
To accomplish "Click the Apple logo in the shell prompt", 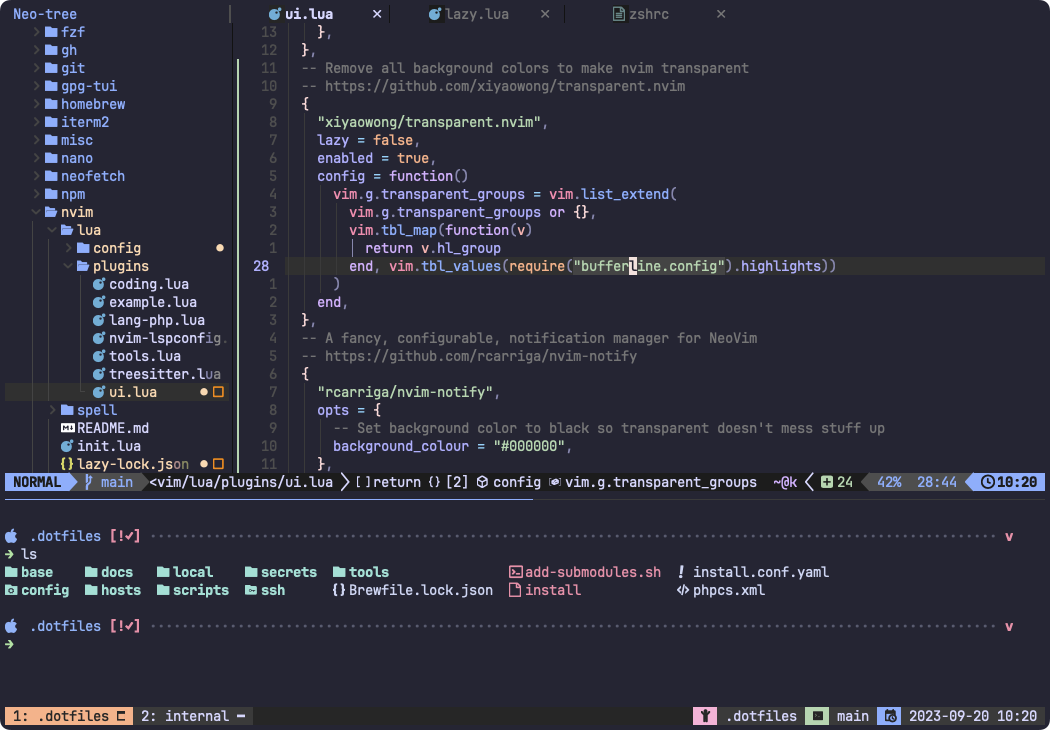I will point(10,535).
